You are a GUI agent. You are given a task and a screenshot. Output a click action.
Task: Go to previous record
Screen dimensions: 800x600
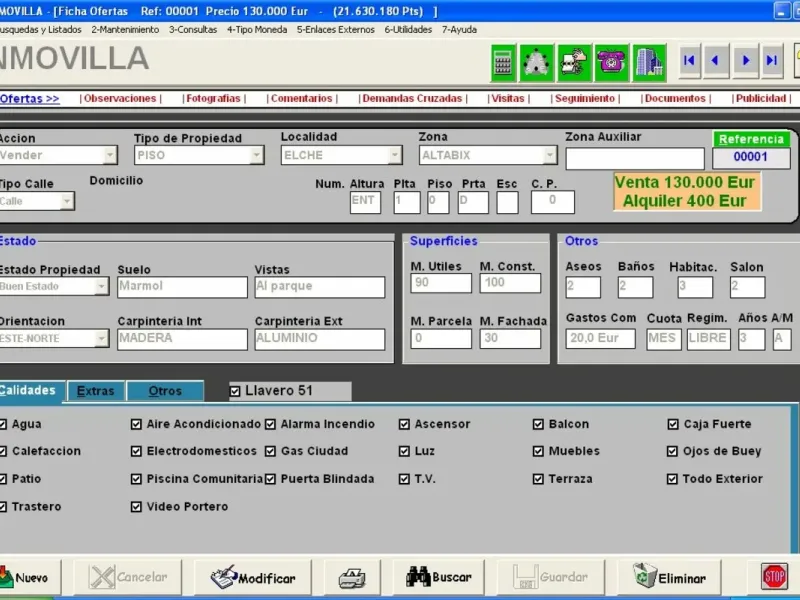tap(716, 61)
